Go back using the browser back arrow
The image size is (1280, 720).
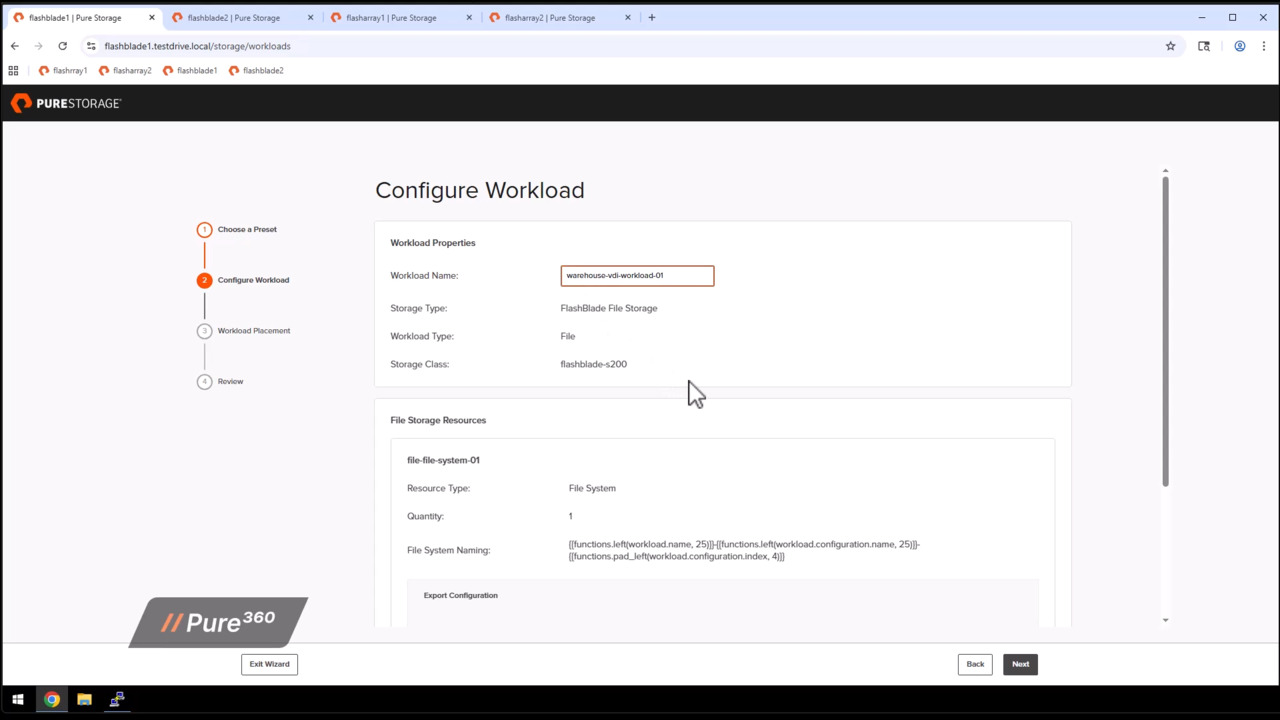[x=15, y=46]
